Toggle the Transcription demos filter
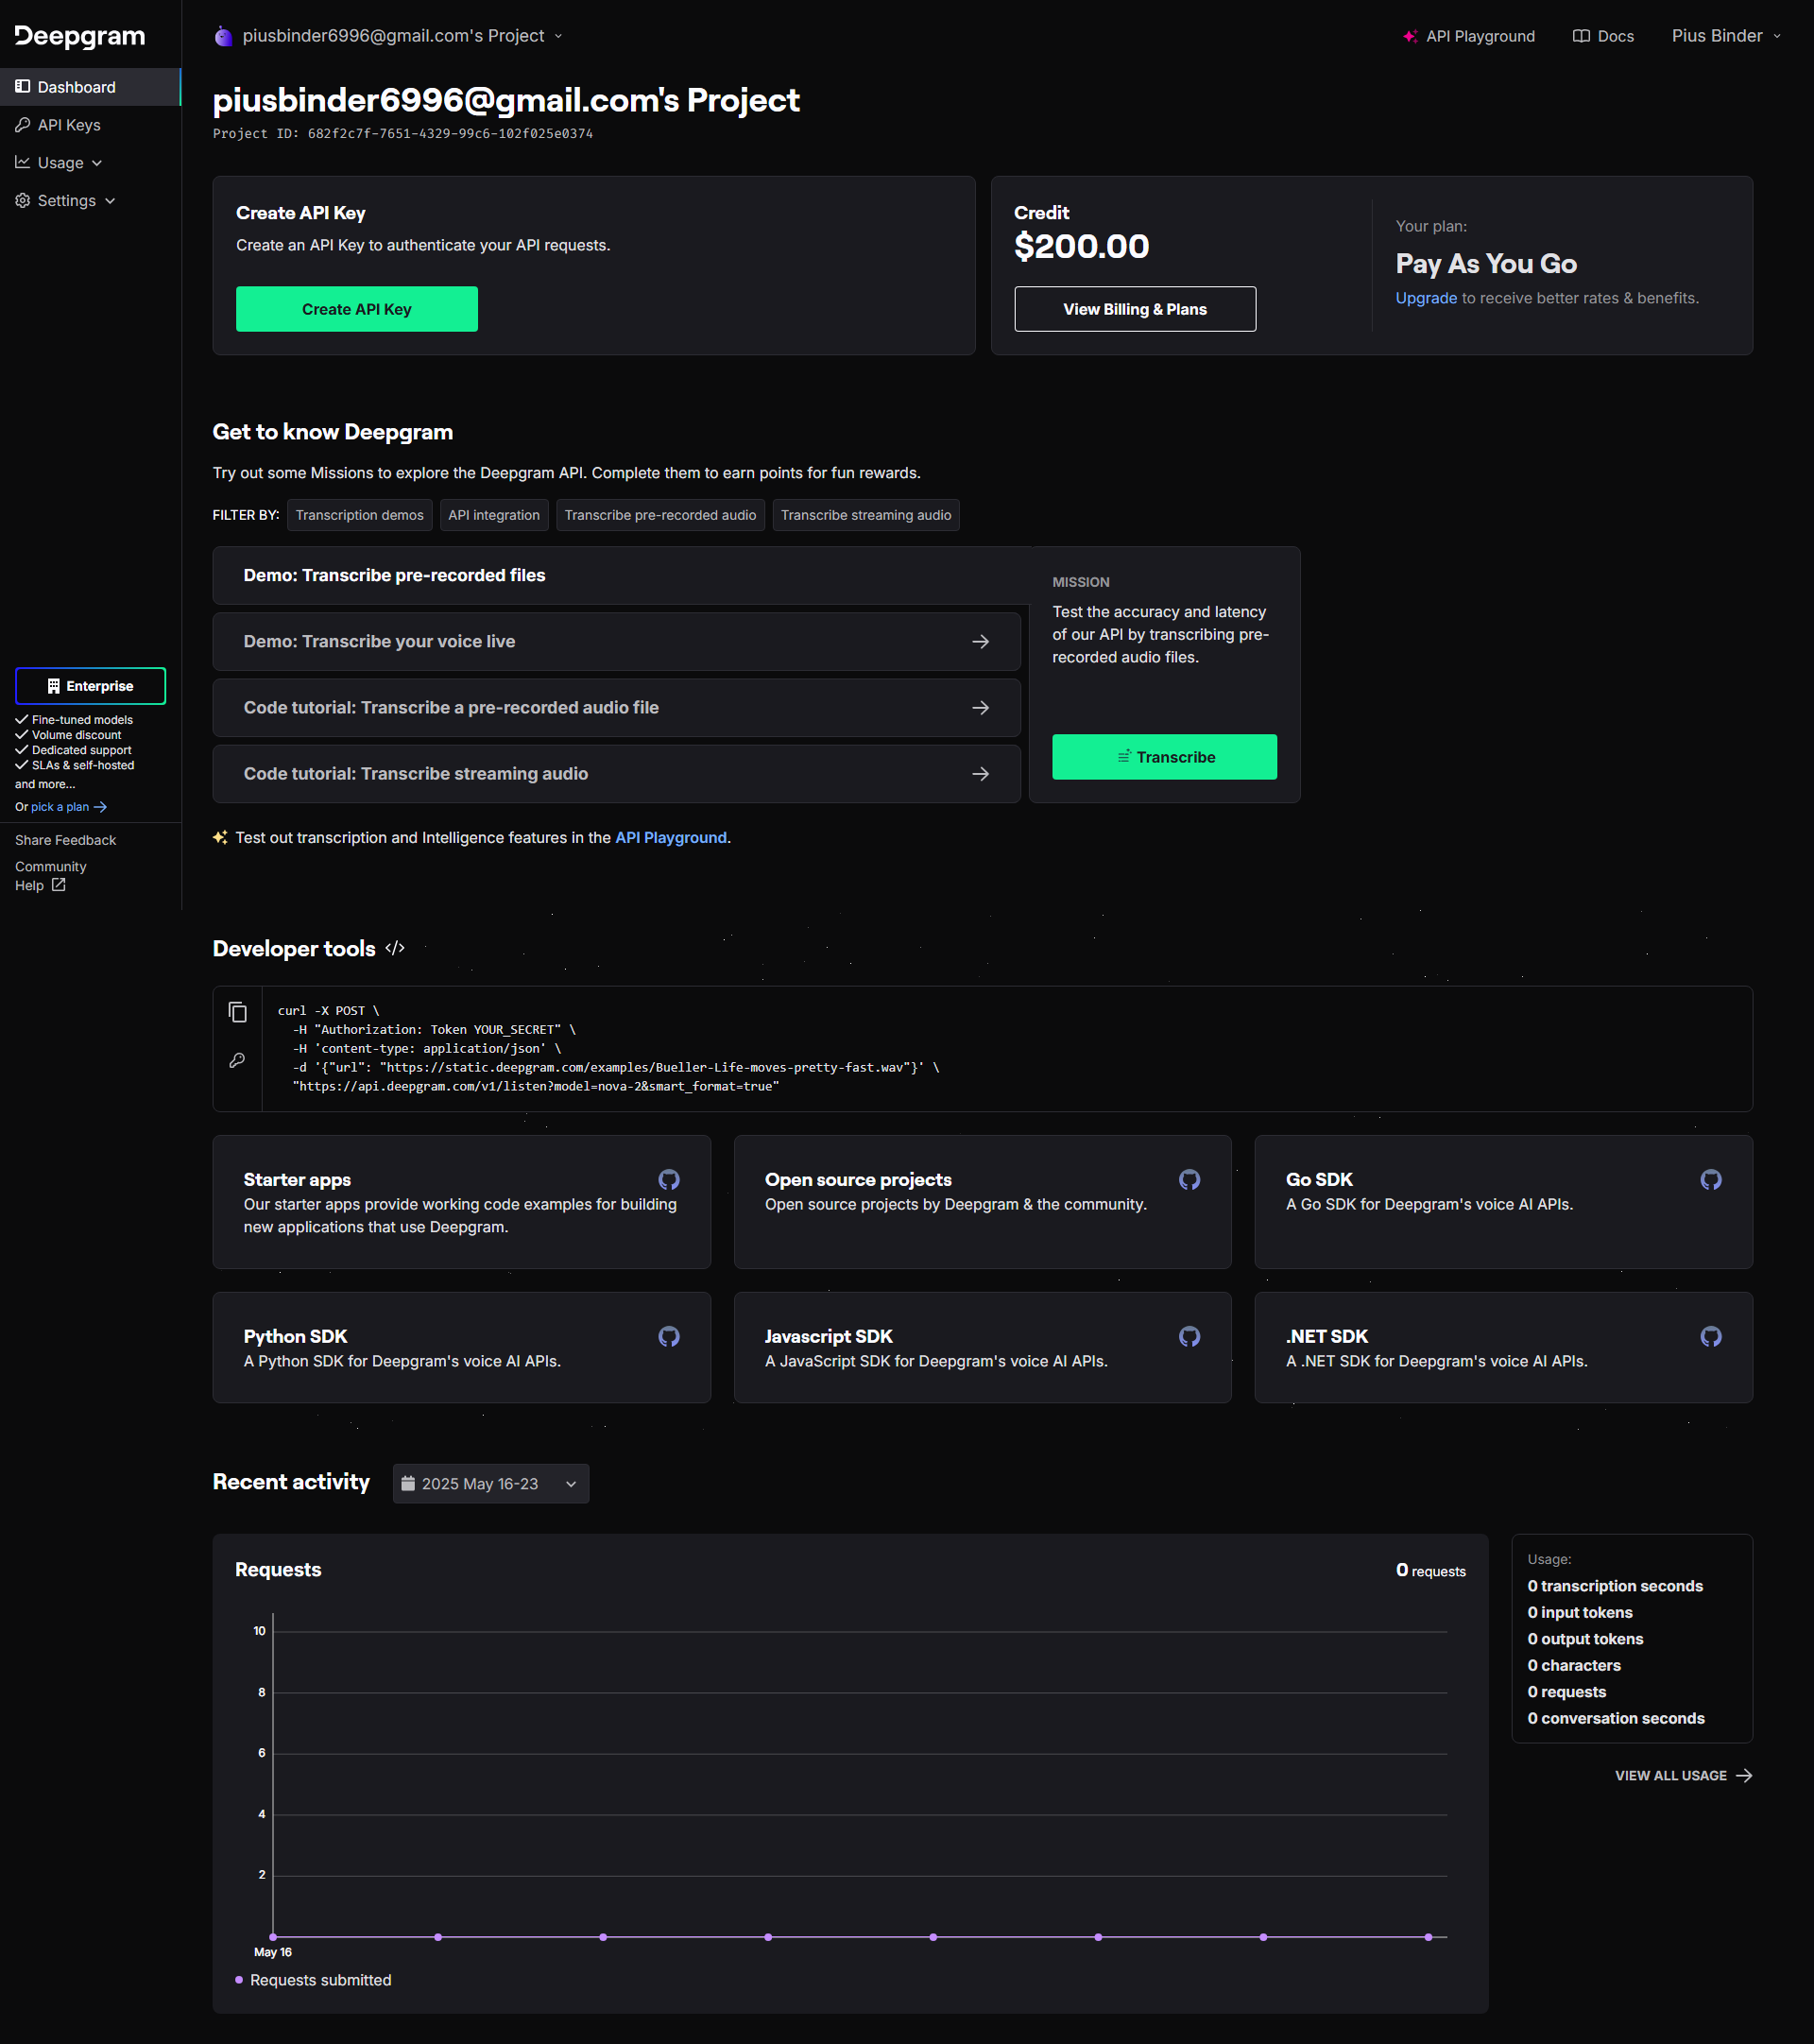Viewport: 1814px width, 2044px height. (x=359, y=515)
